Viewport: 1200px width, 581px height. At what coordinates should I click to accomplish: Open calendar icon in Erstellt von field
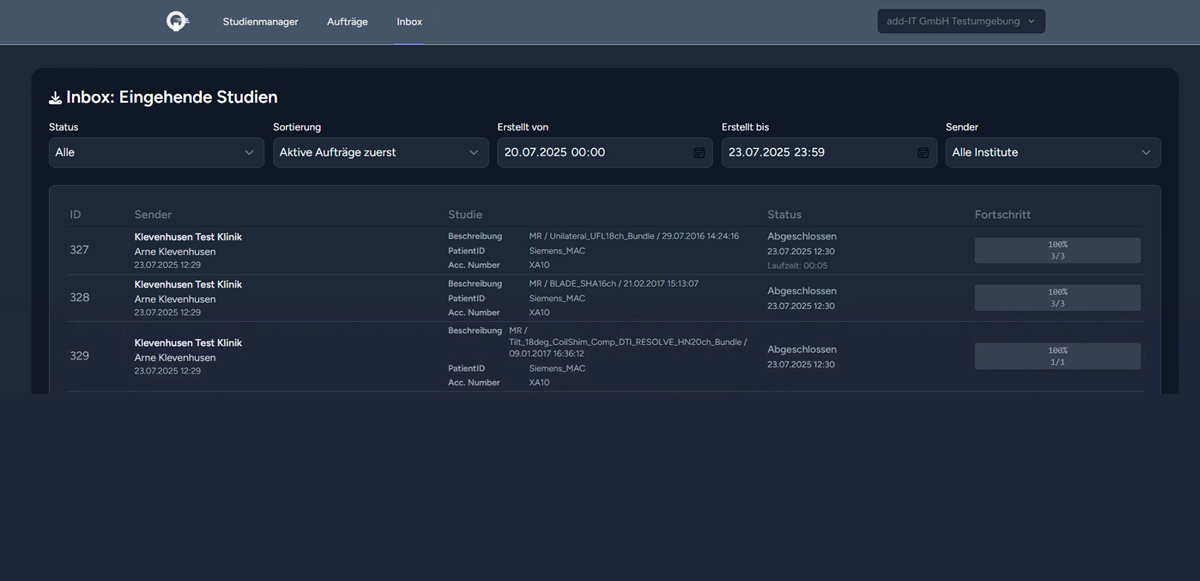coord(699,153)
